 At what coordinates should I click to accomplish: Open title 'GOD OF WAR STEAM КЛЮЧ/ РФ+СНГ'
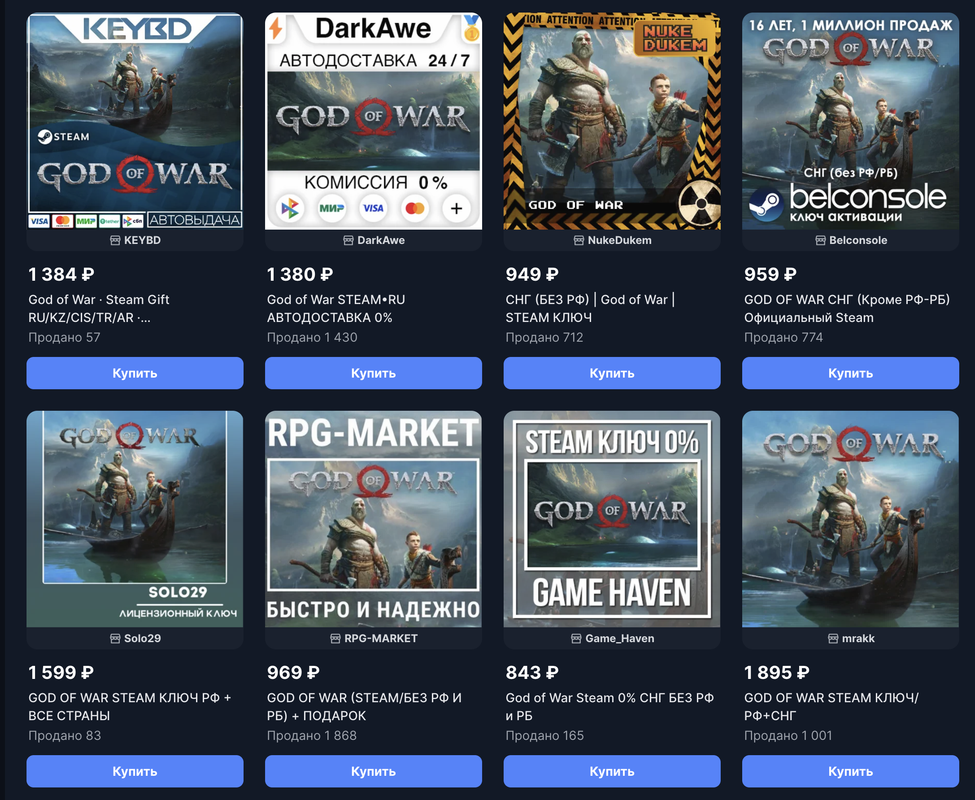coord(831,707)
